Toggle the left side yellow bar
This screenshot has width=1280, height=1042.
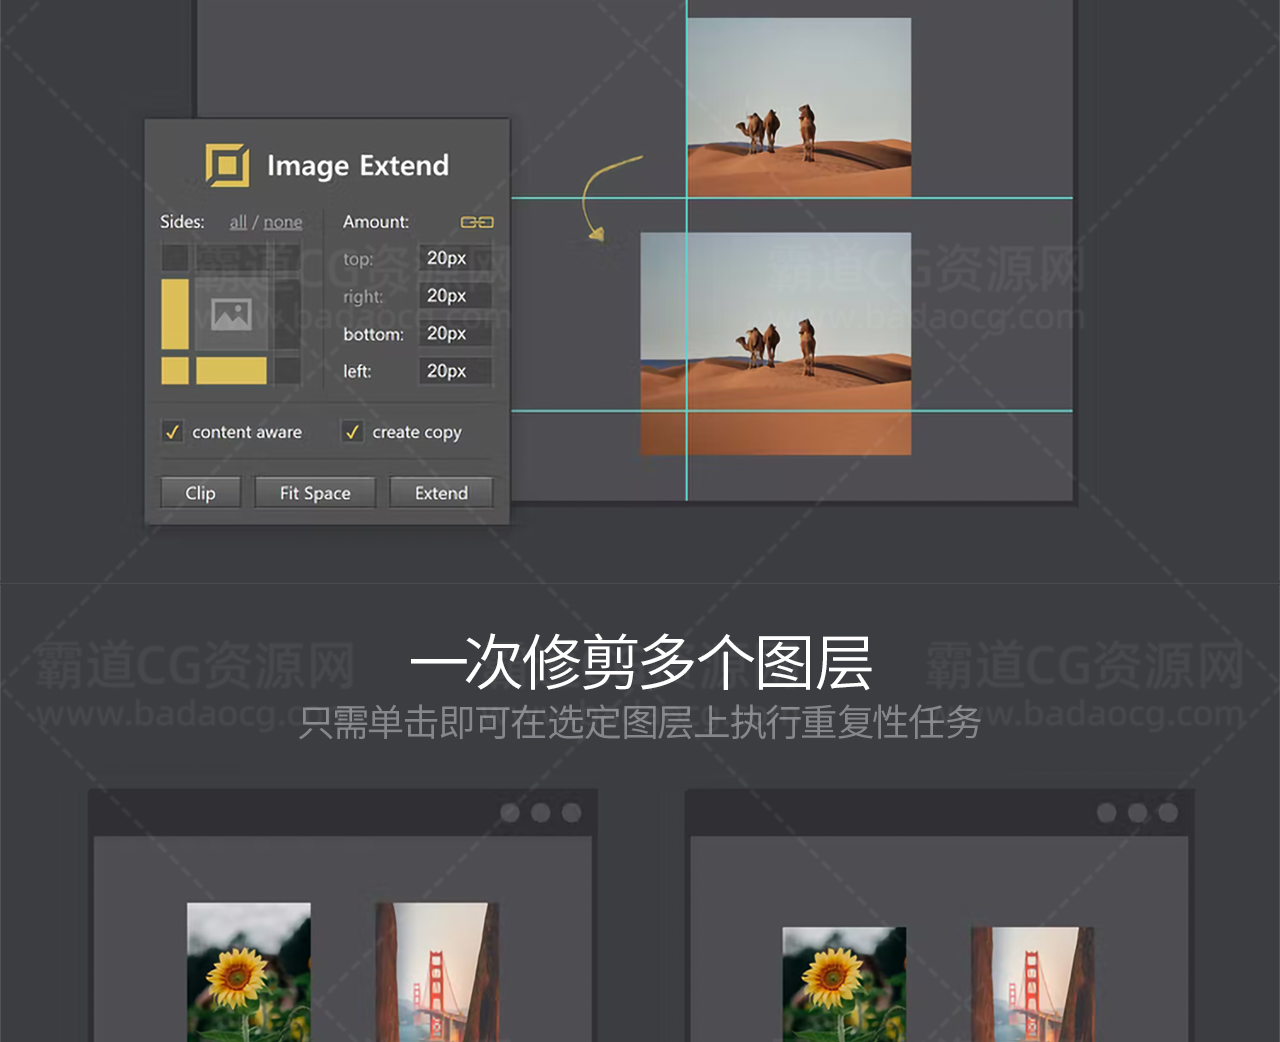(x=175, y=314)
